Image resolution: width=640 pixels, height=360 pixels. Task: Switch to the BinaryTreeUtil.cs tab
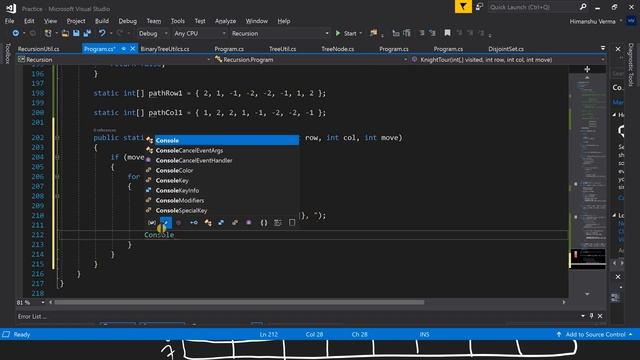165,49
